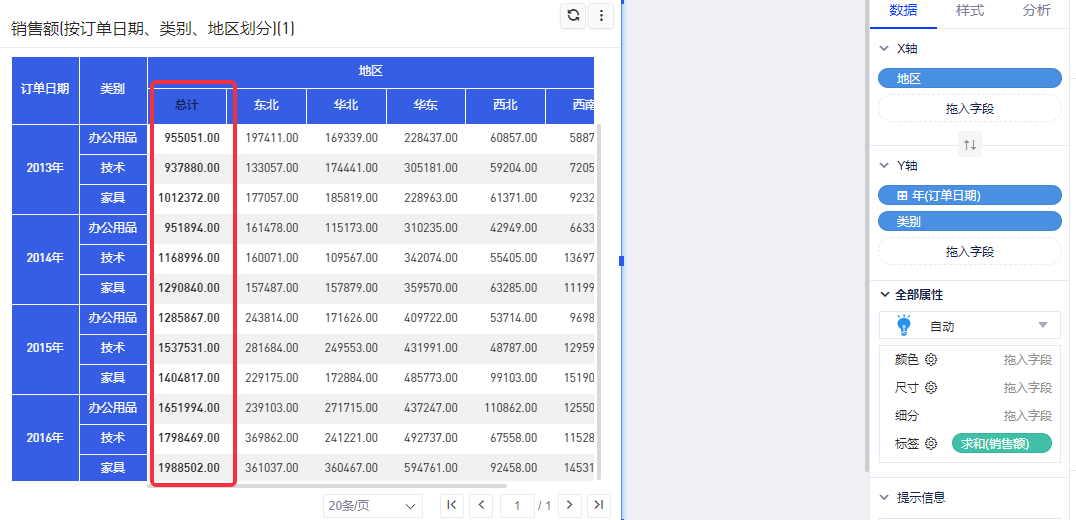Open settings gear next to 尺寸
The width and height of the screenshot is (1076, 520).
coord(931,388)
